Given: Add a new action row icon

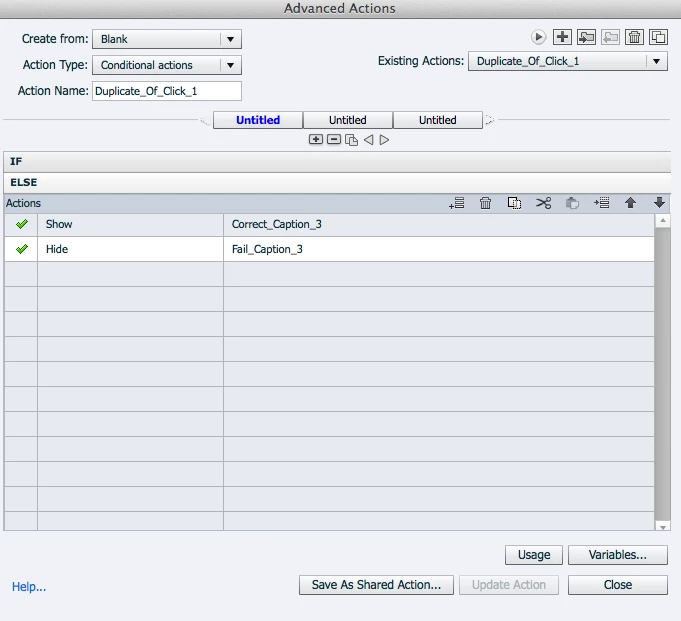Looking at the screenshot, I should pyautogui.click(x=456, y=203).
